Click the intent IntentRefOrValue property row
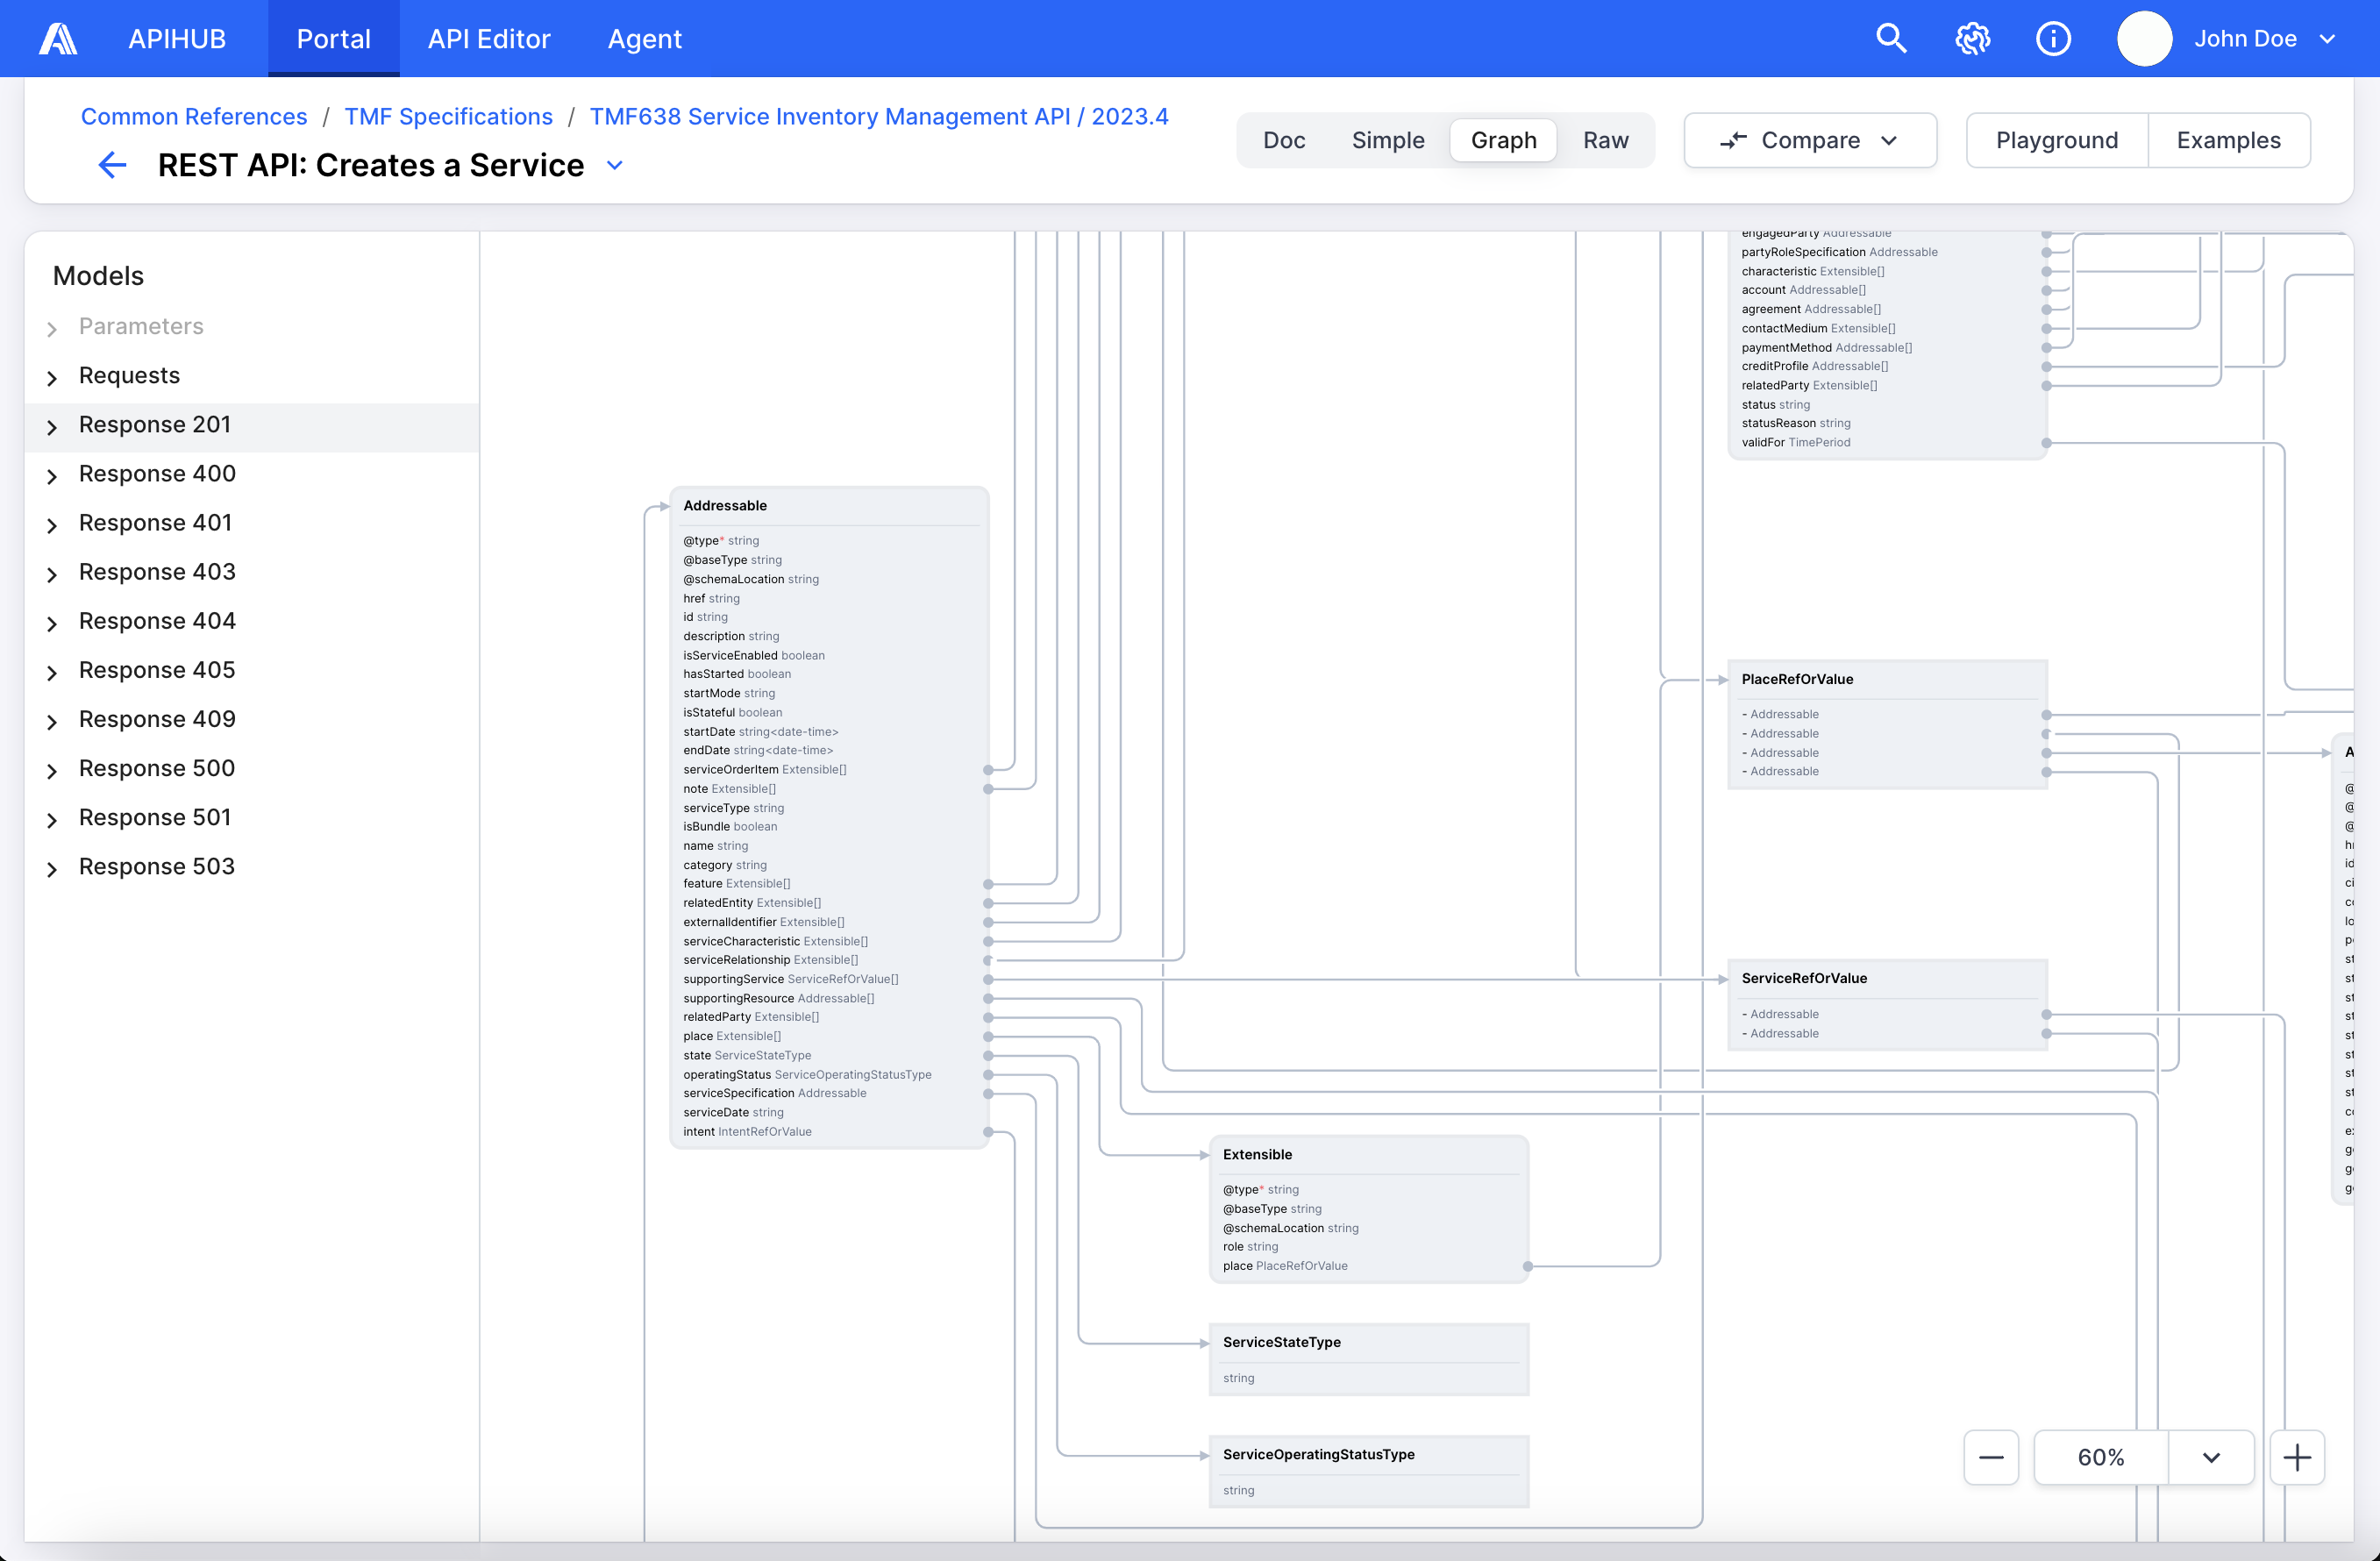The height and width of the screenshot is (1561, 2380). point(829,1132)
